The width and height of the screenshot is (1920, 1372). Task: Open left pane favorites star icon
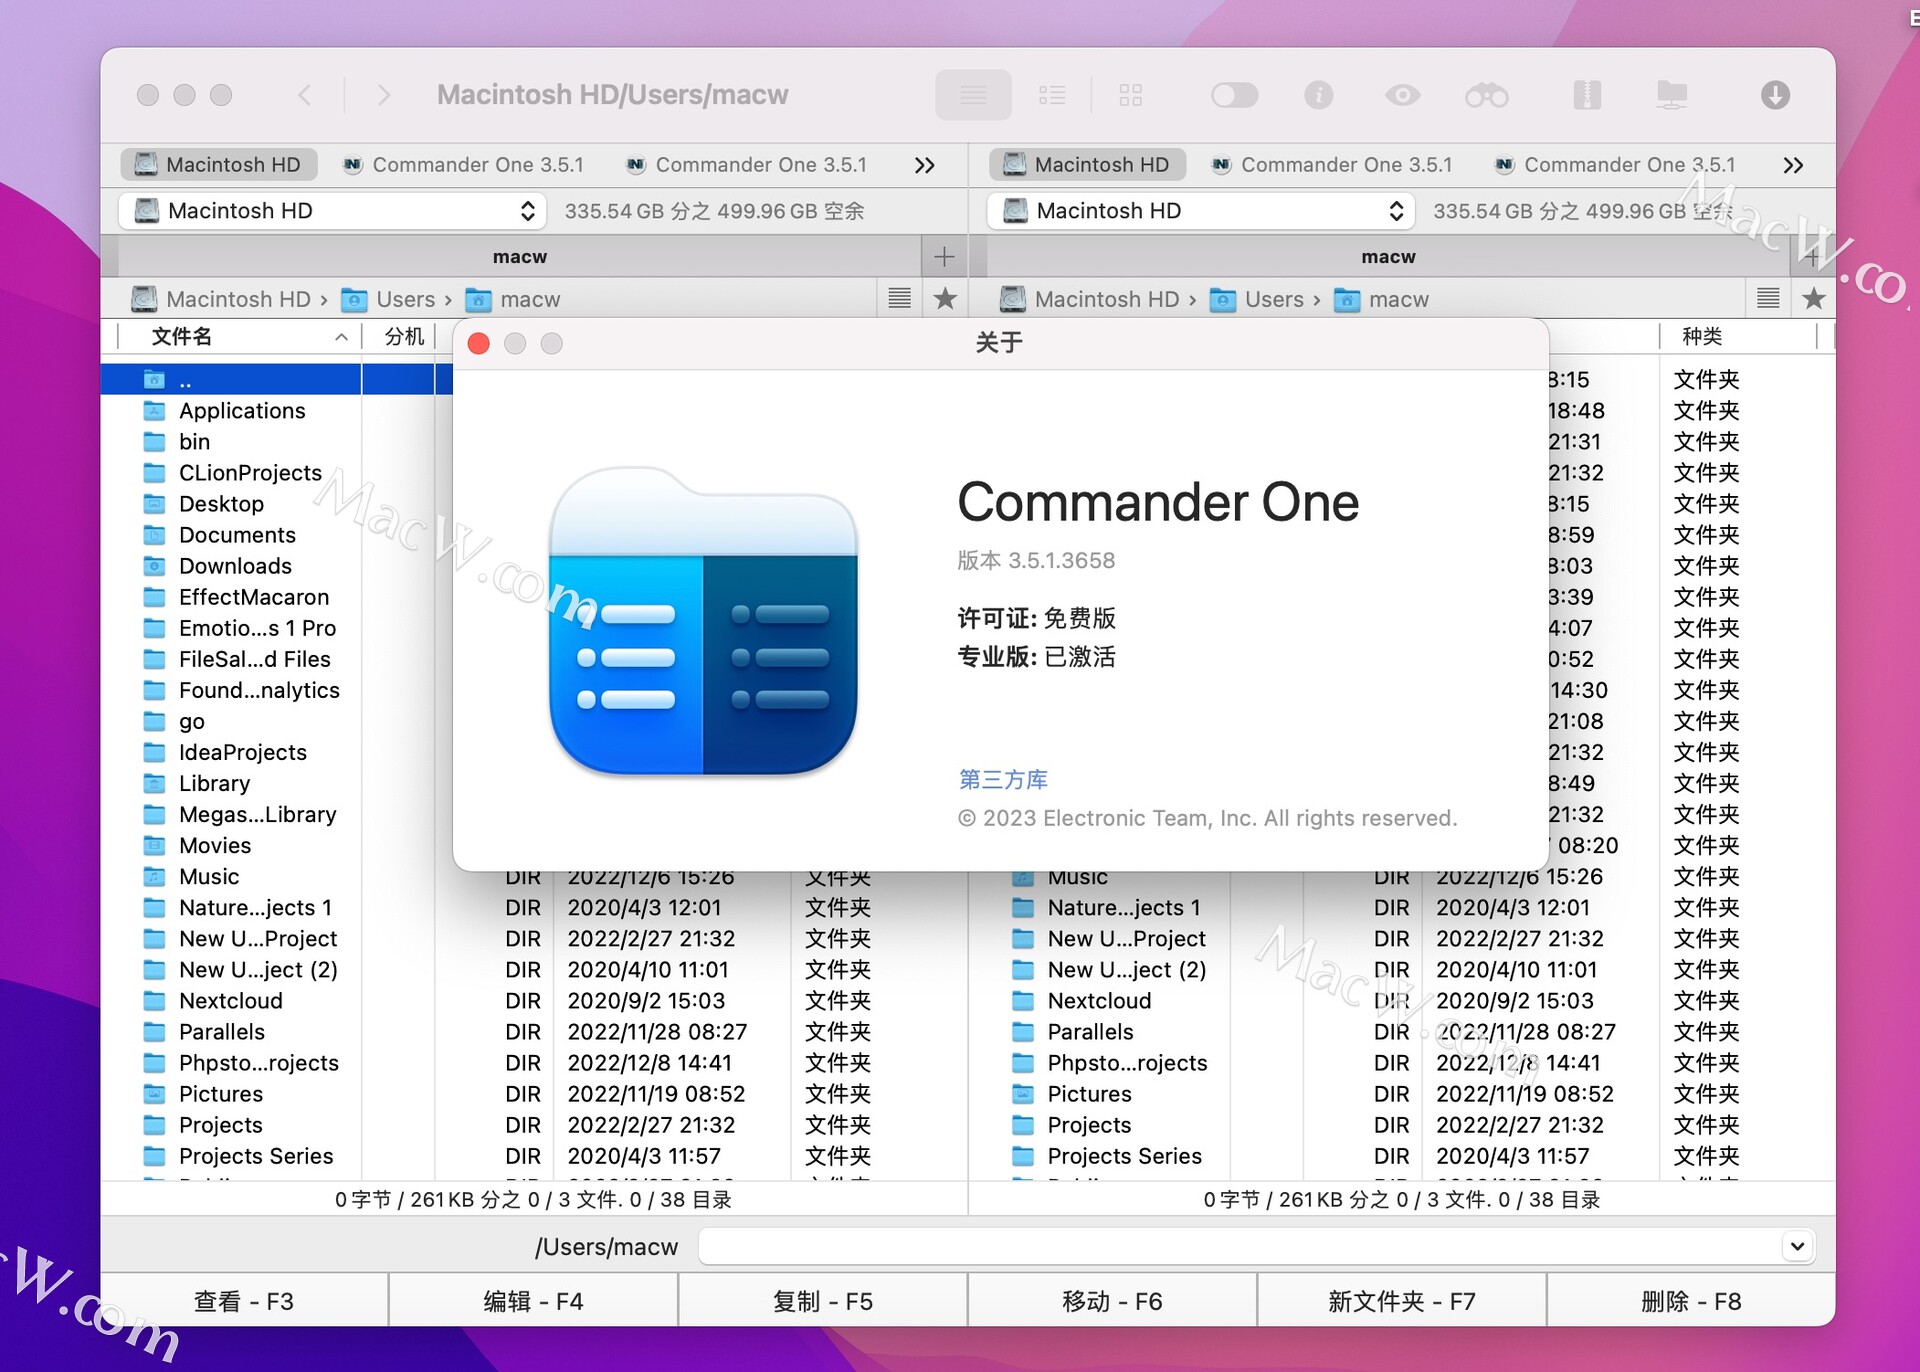(x=945, y=298)
